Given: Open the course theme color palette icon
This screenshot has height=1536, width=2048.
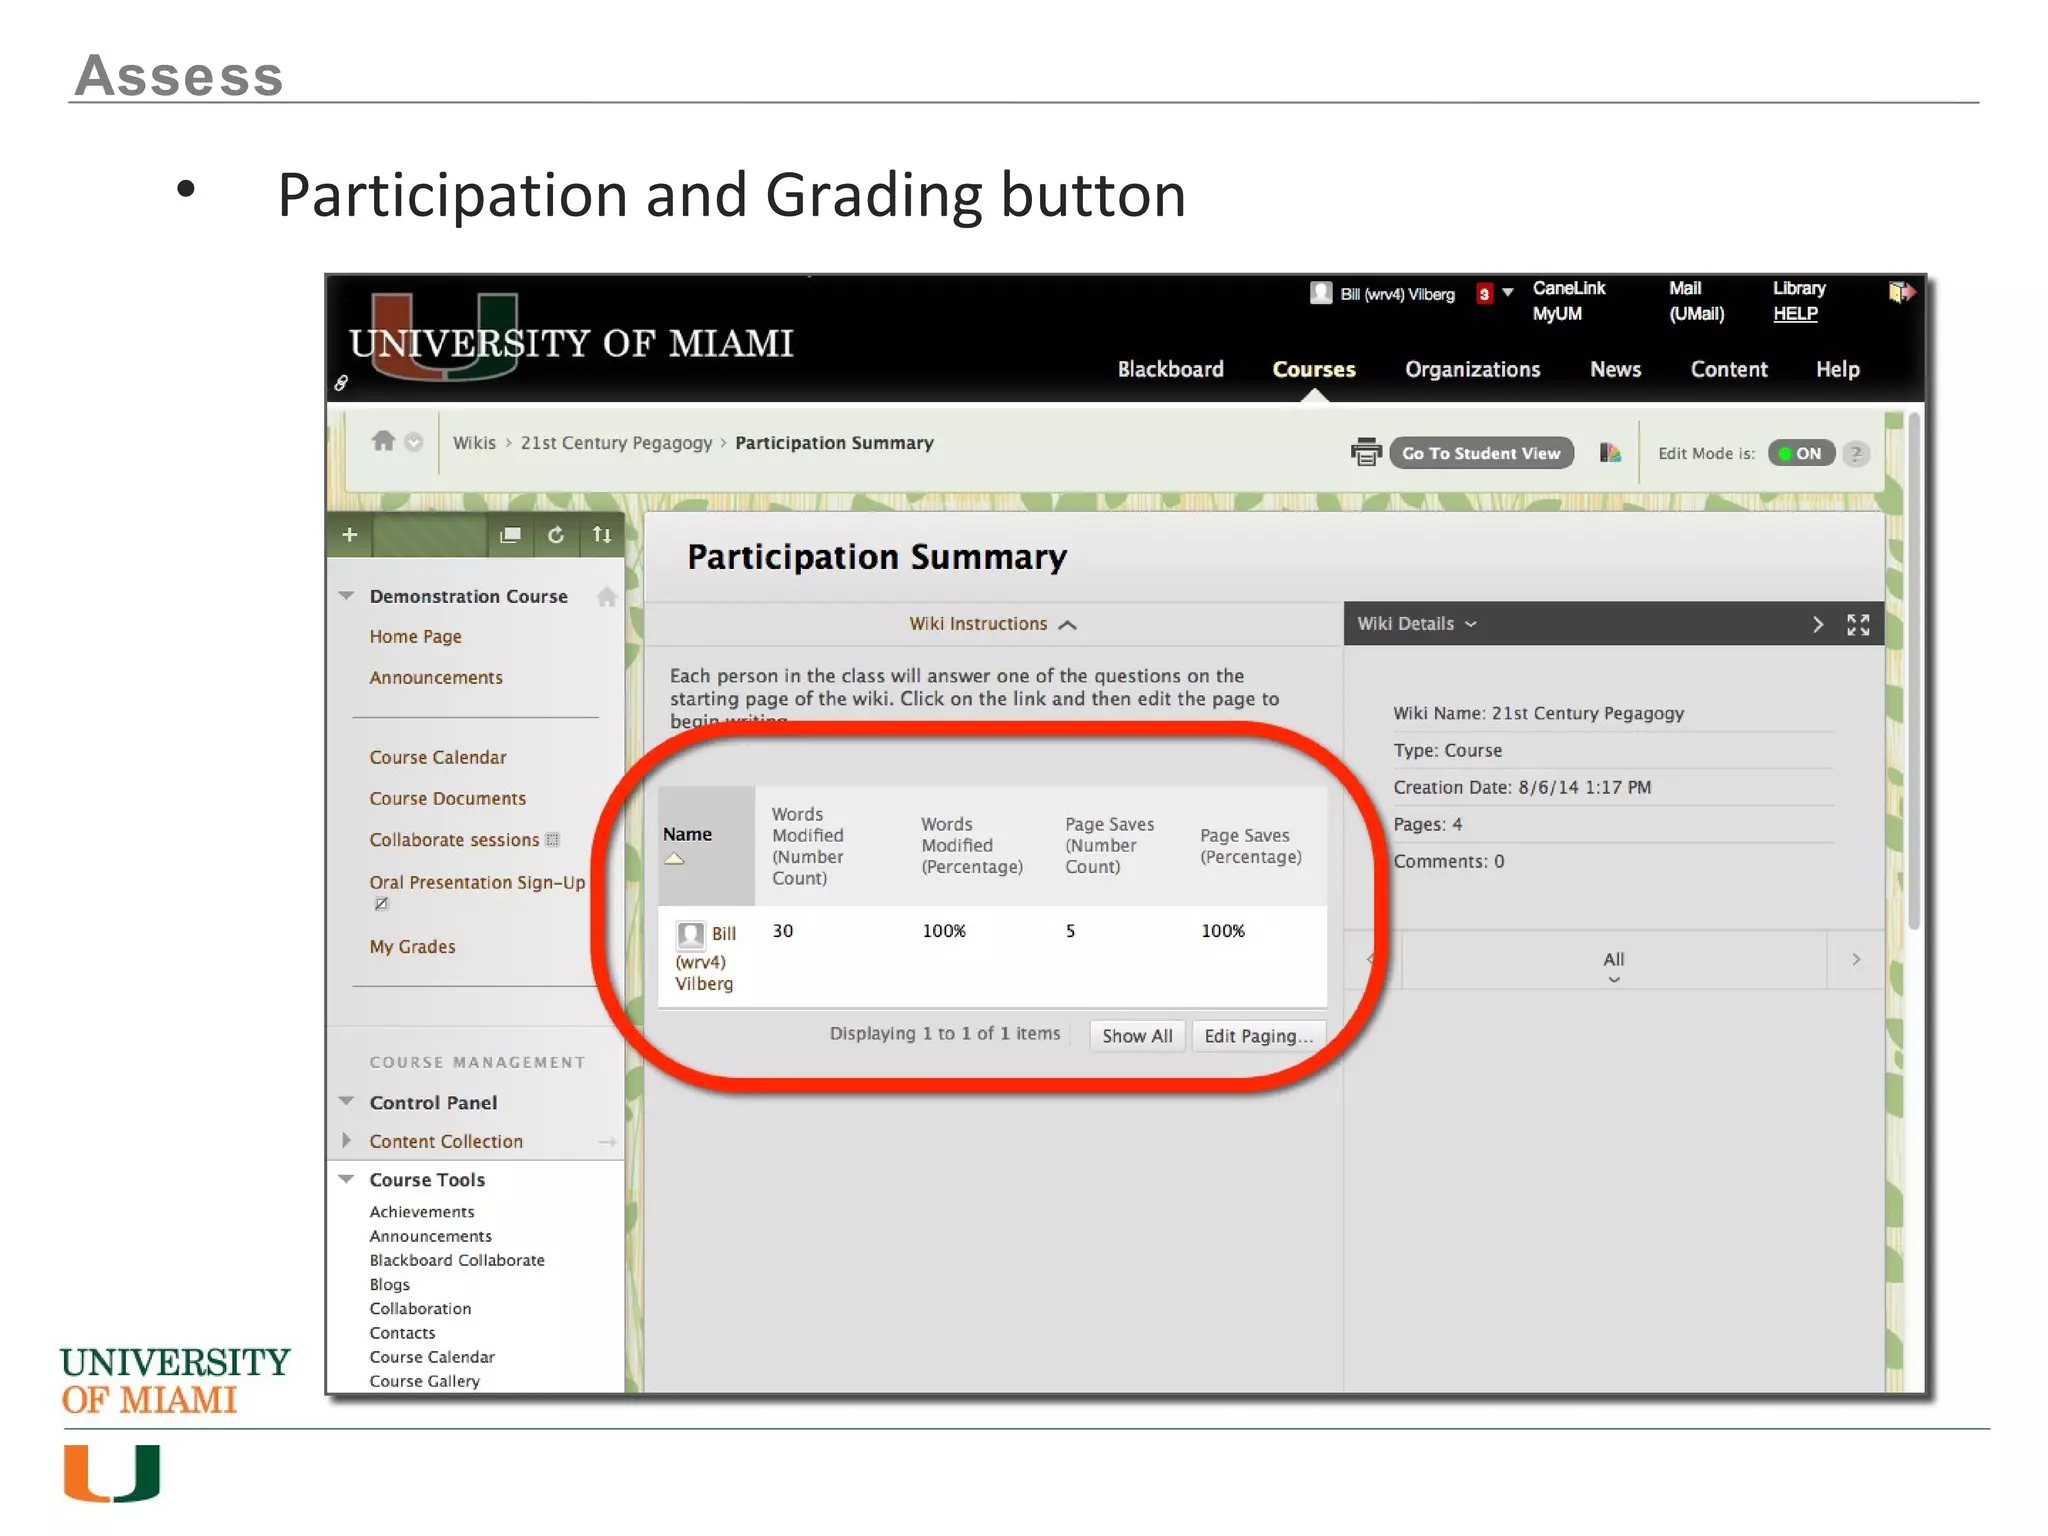Looking at the screenshot, I should point(1609,453).
